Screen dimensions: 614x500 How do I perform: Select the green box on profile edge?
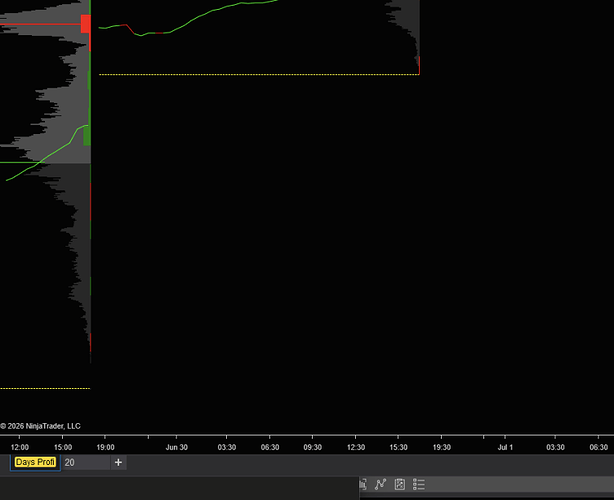[87, 135]
